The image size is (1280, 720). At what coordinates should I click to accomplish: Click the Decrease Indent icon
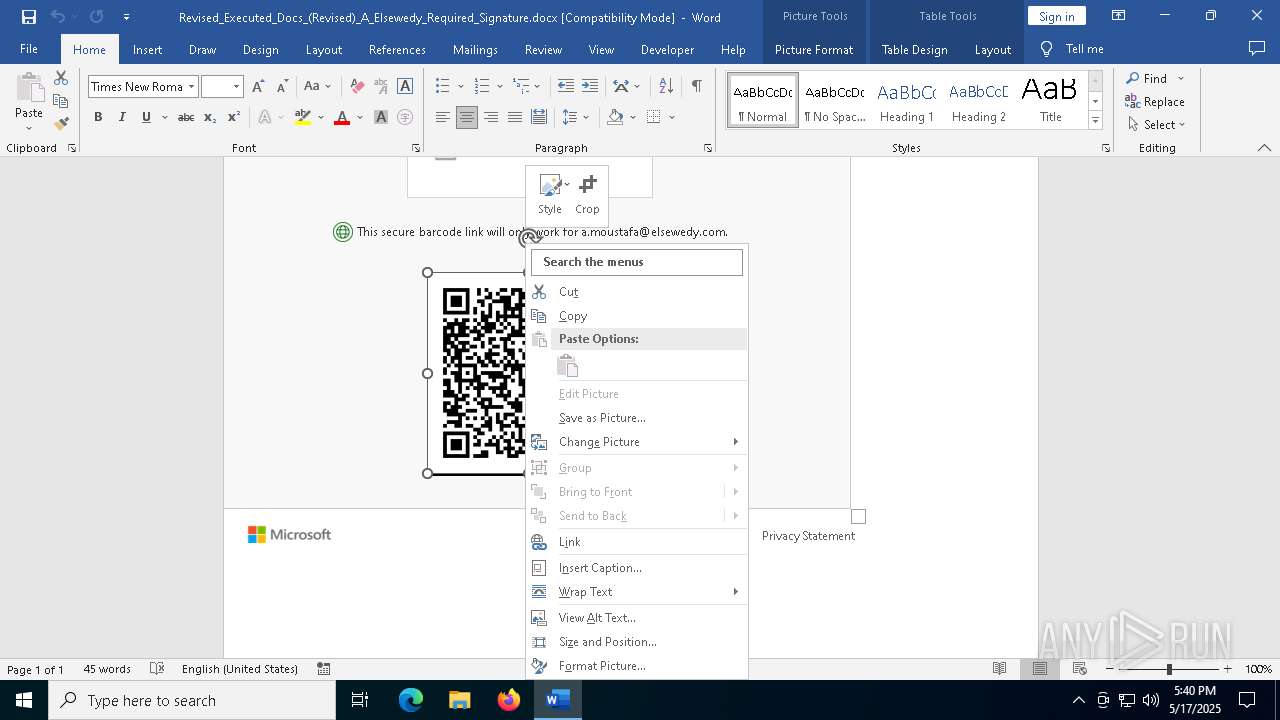click(566, 86)
